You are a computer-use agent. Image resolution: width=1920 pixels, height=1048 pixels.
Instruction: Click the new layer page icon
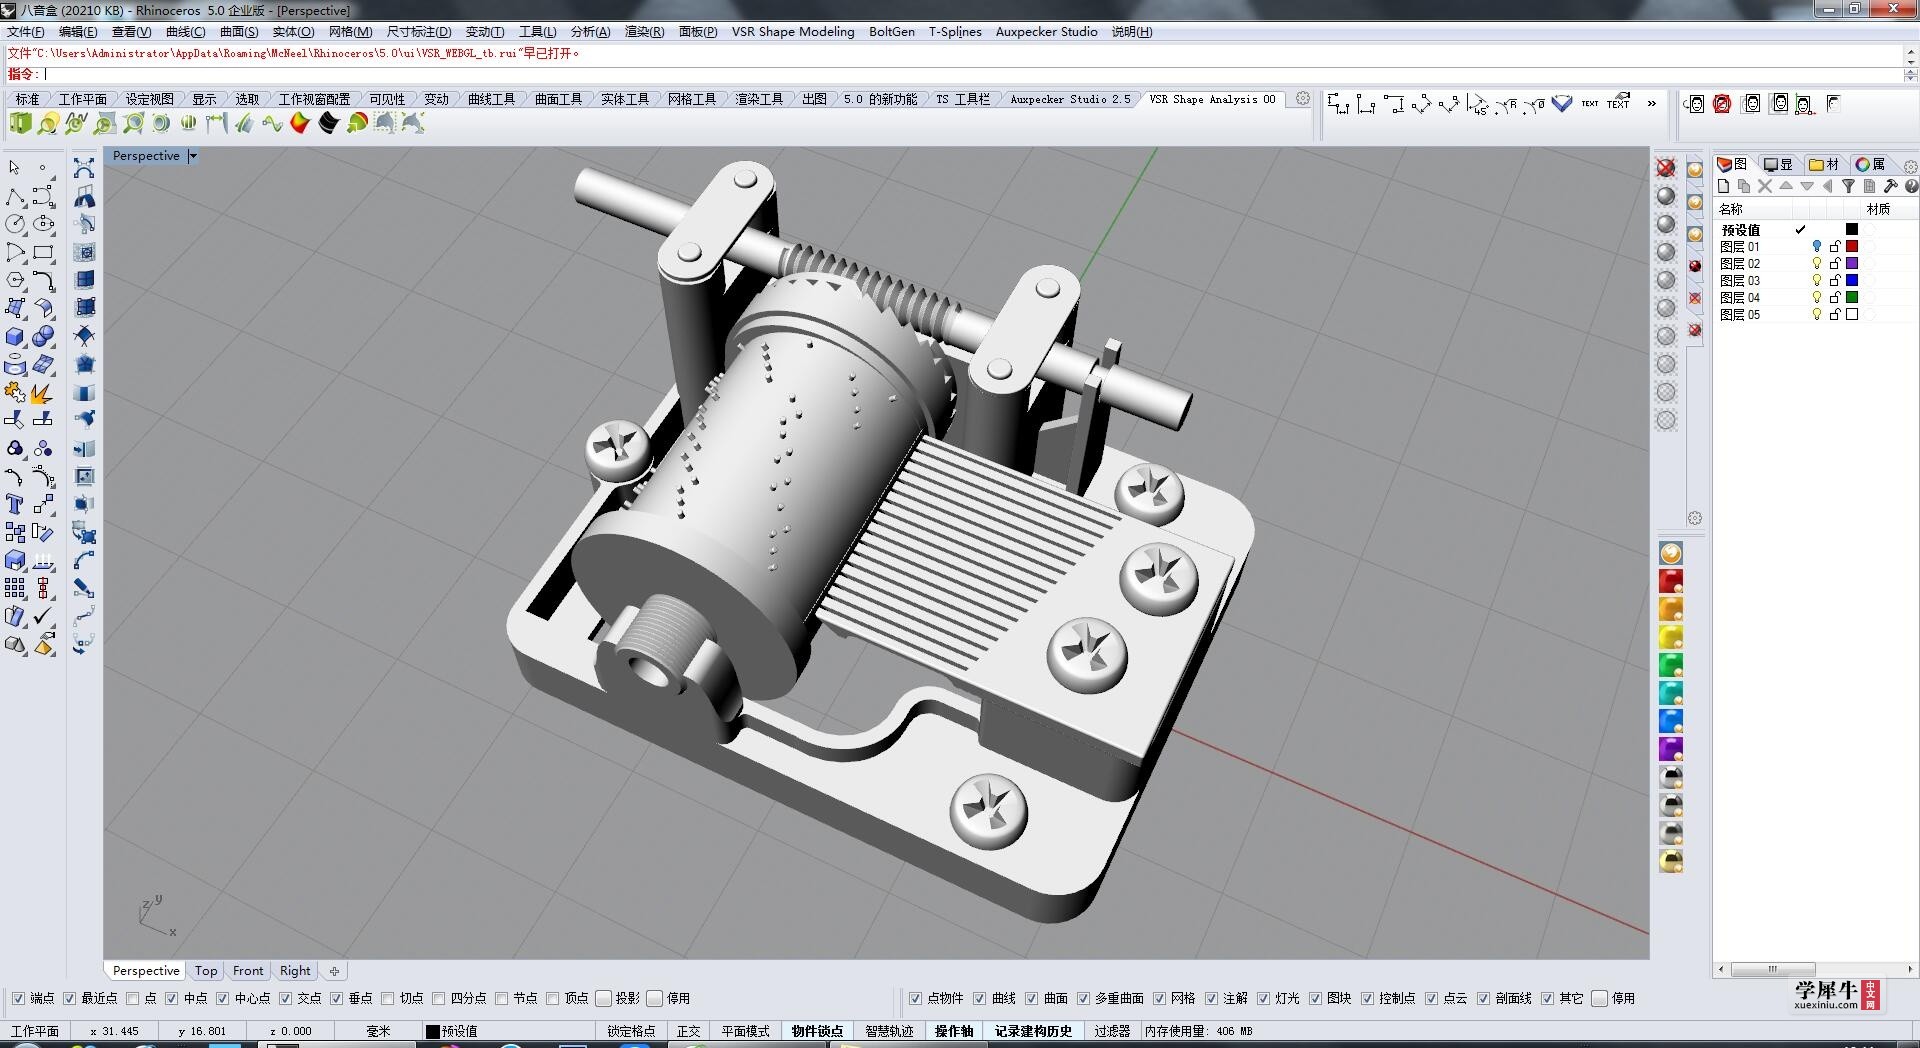1723,186
